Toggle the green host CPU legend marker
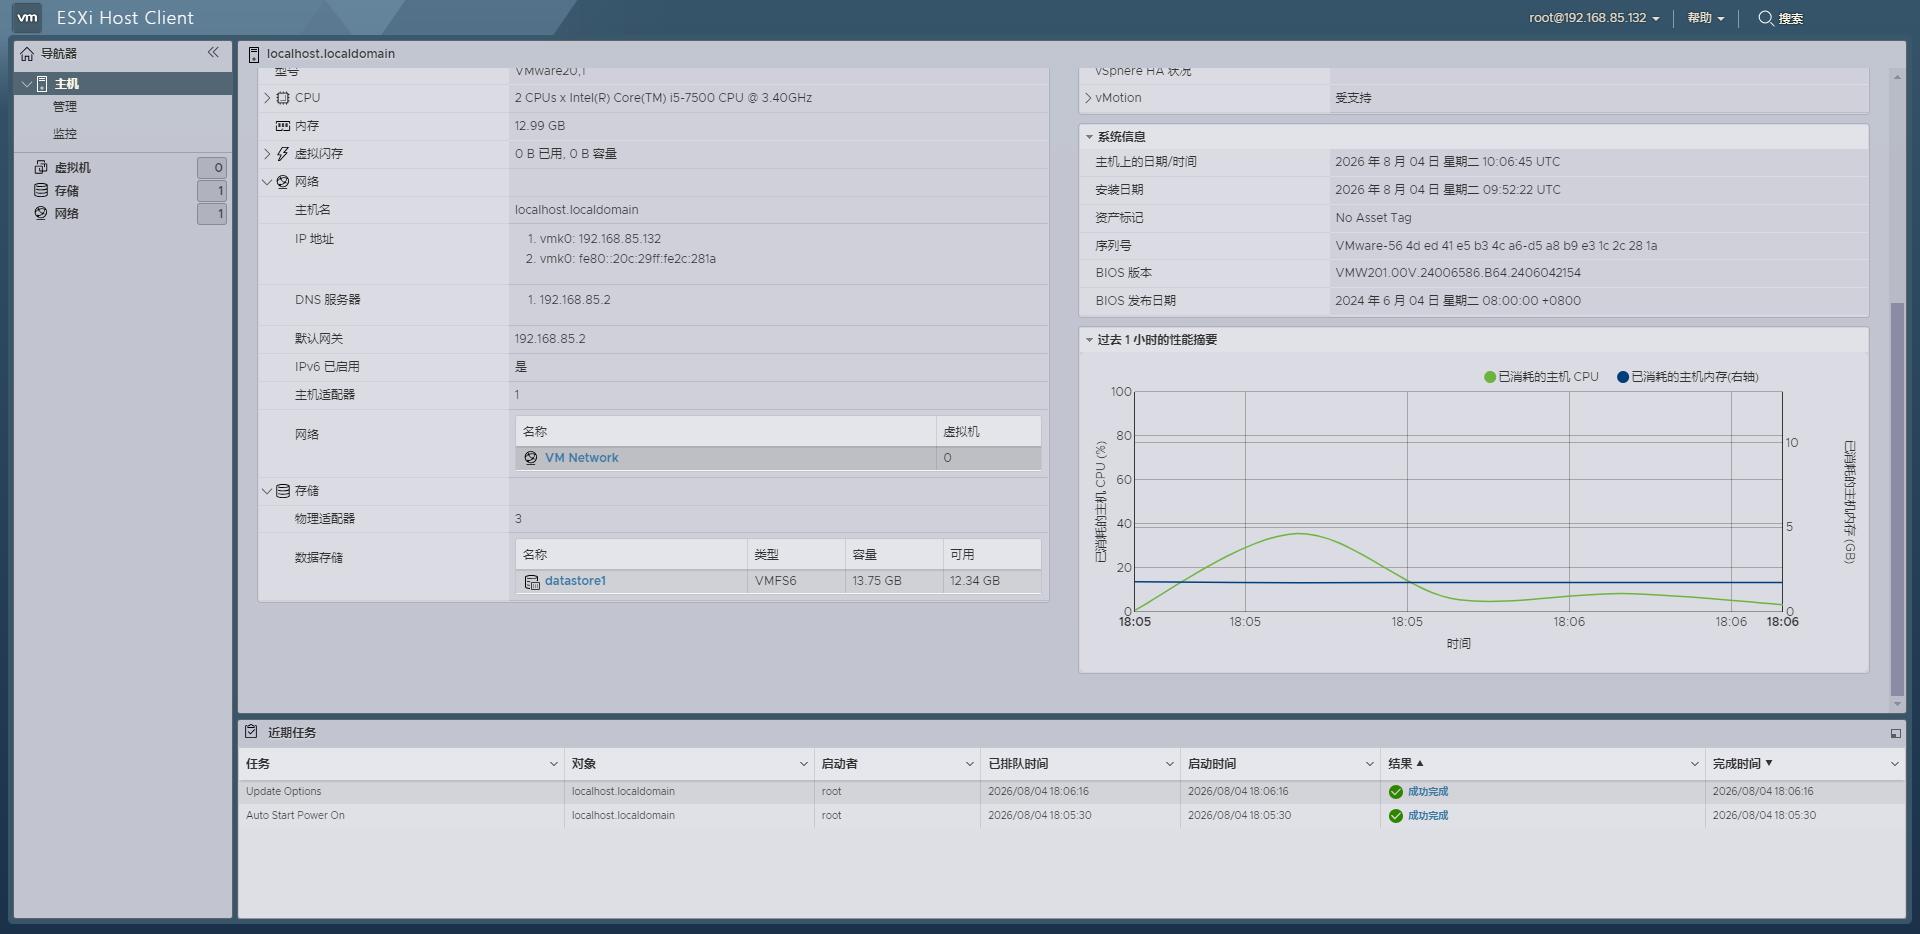The image size is (1920, 934). coord(1490,377)
